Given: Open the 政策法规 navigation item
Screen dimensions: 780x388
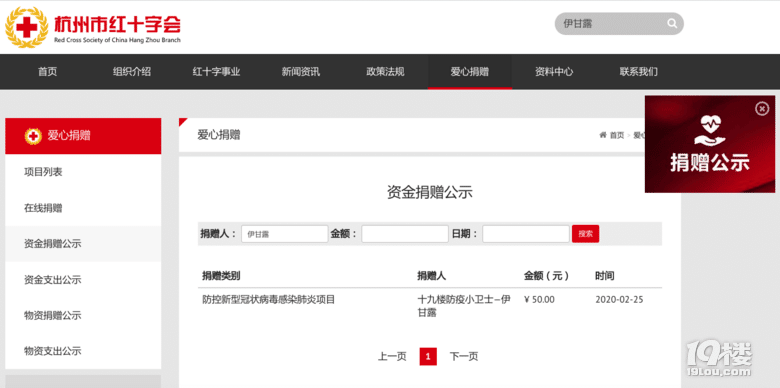Looking at the screenshot, I should [386, 72].
